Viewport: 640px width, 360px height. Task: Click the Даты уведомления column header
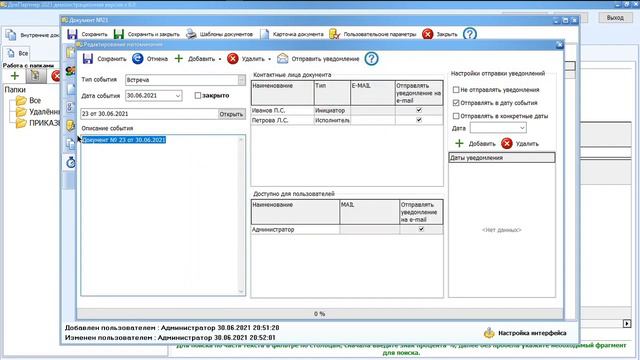[x=502, y=158]
